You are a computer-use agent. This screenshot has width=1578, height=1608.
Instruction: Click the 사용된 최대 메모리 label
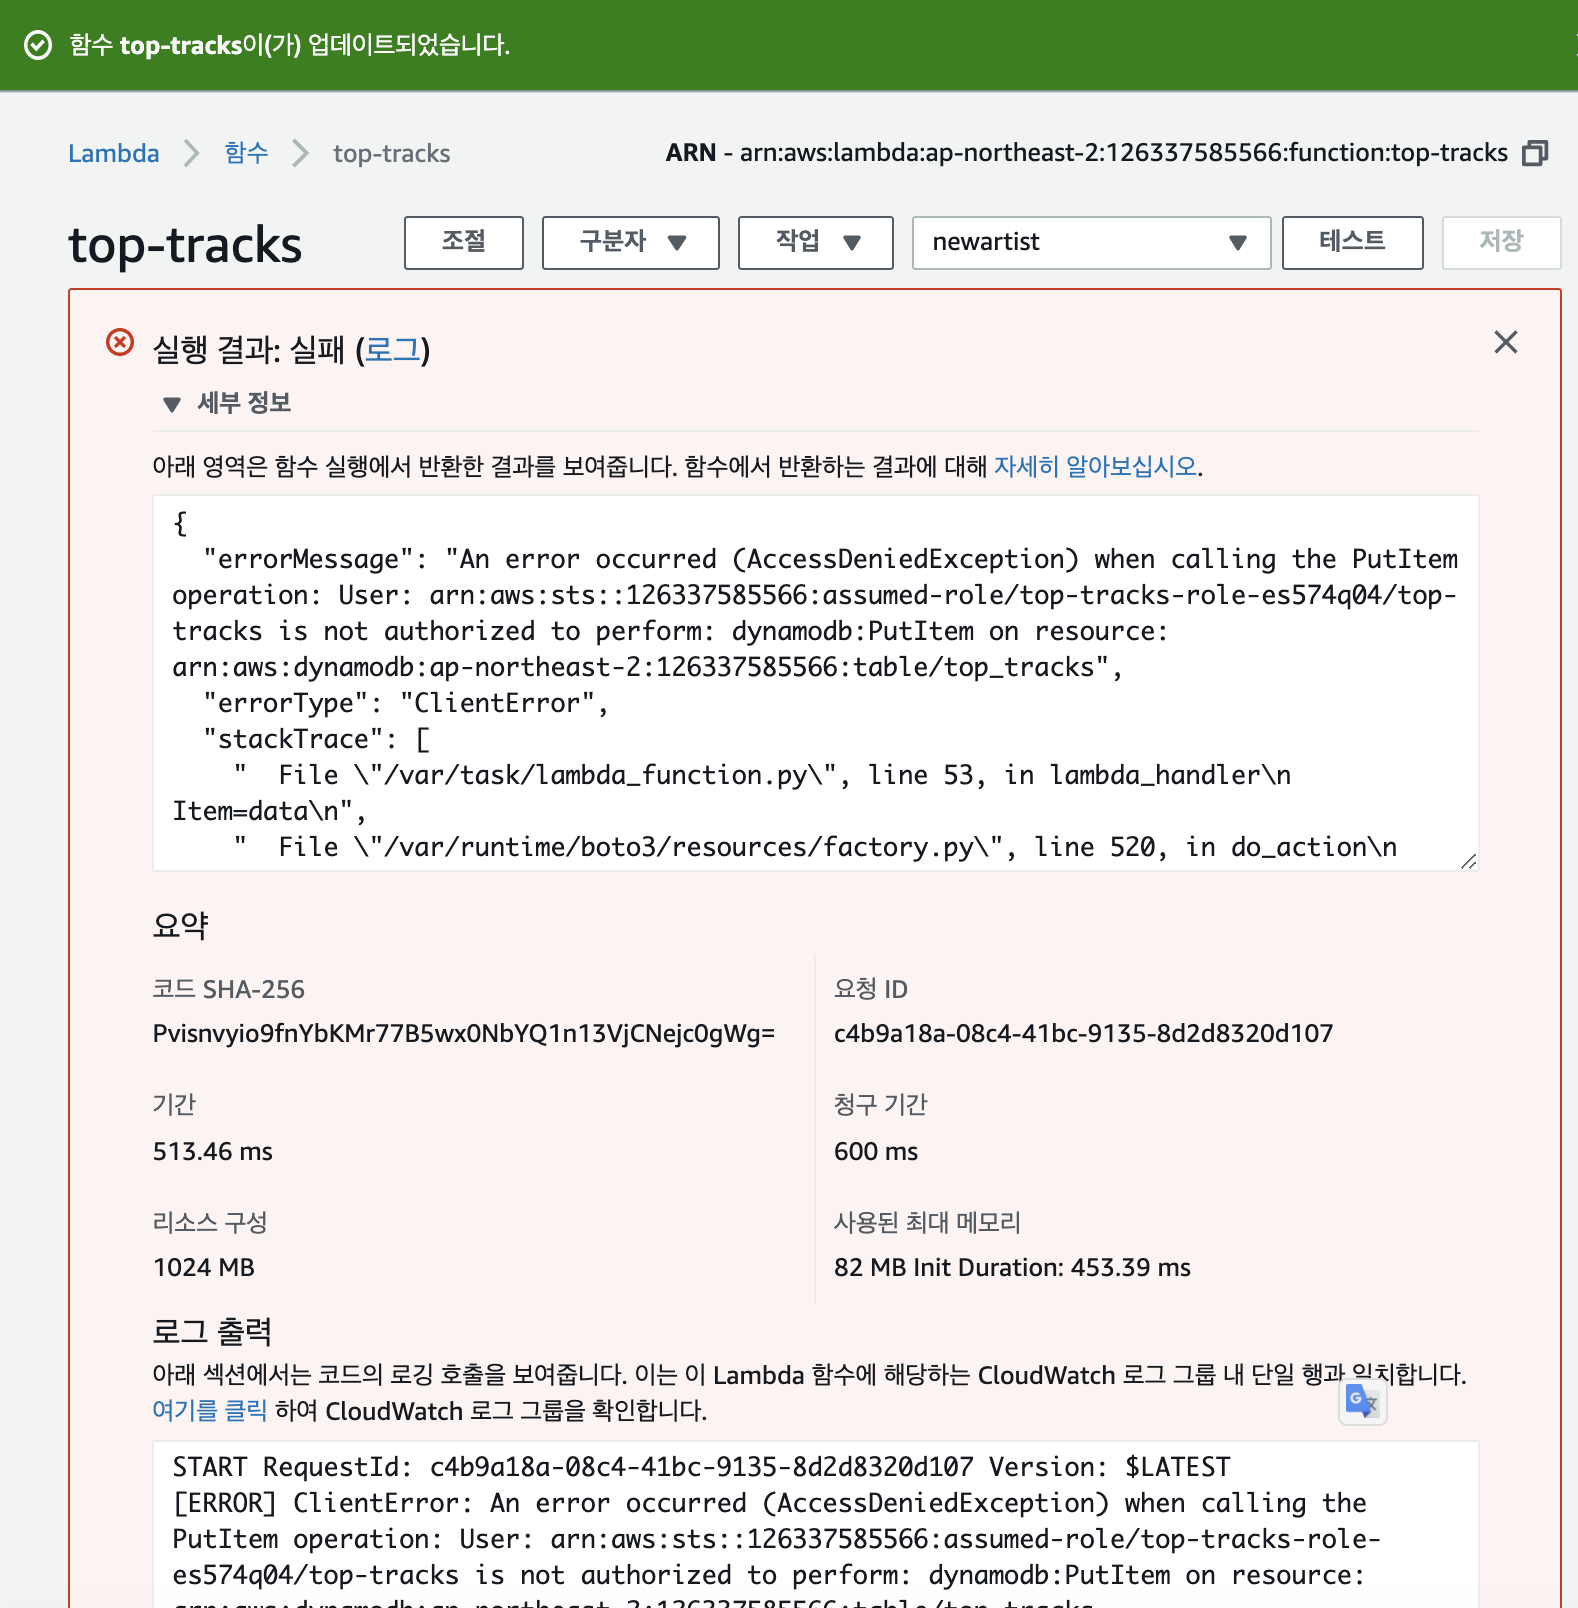[928, 1223]
